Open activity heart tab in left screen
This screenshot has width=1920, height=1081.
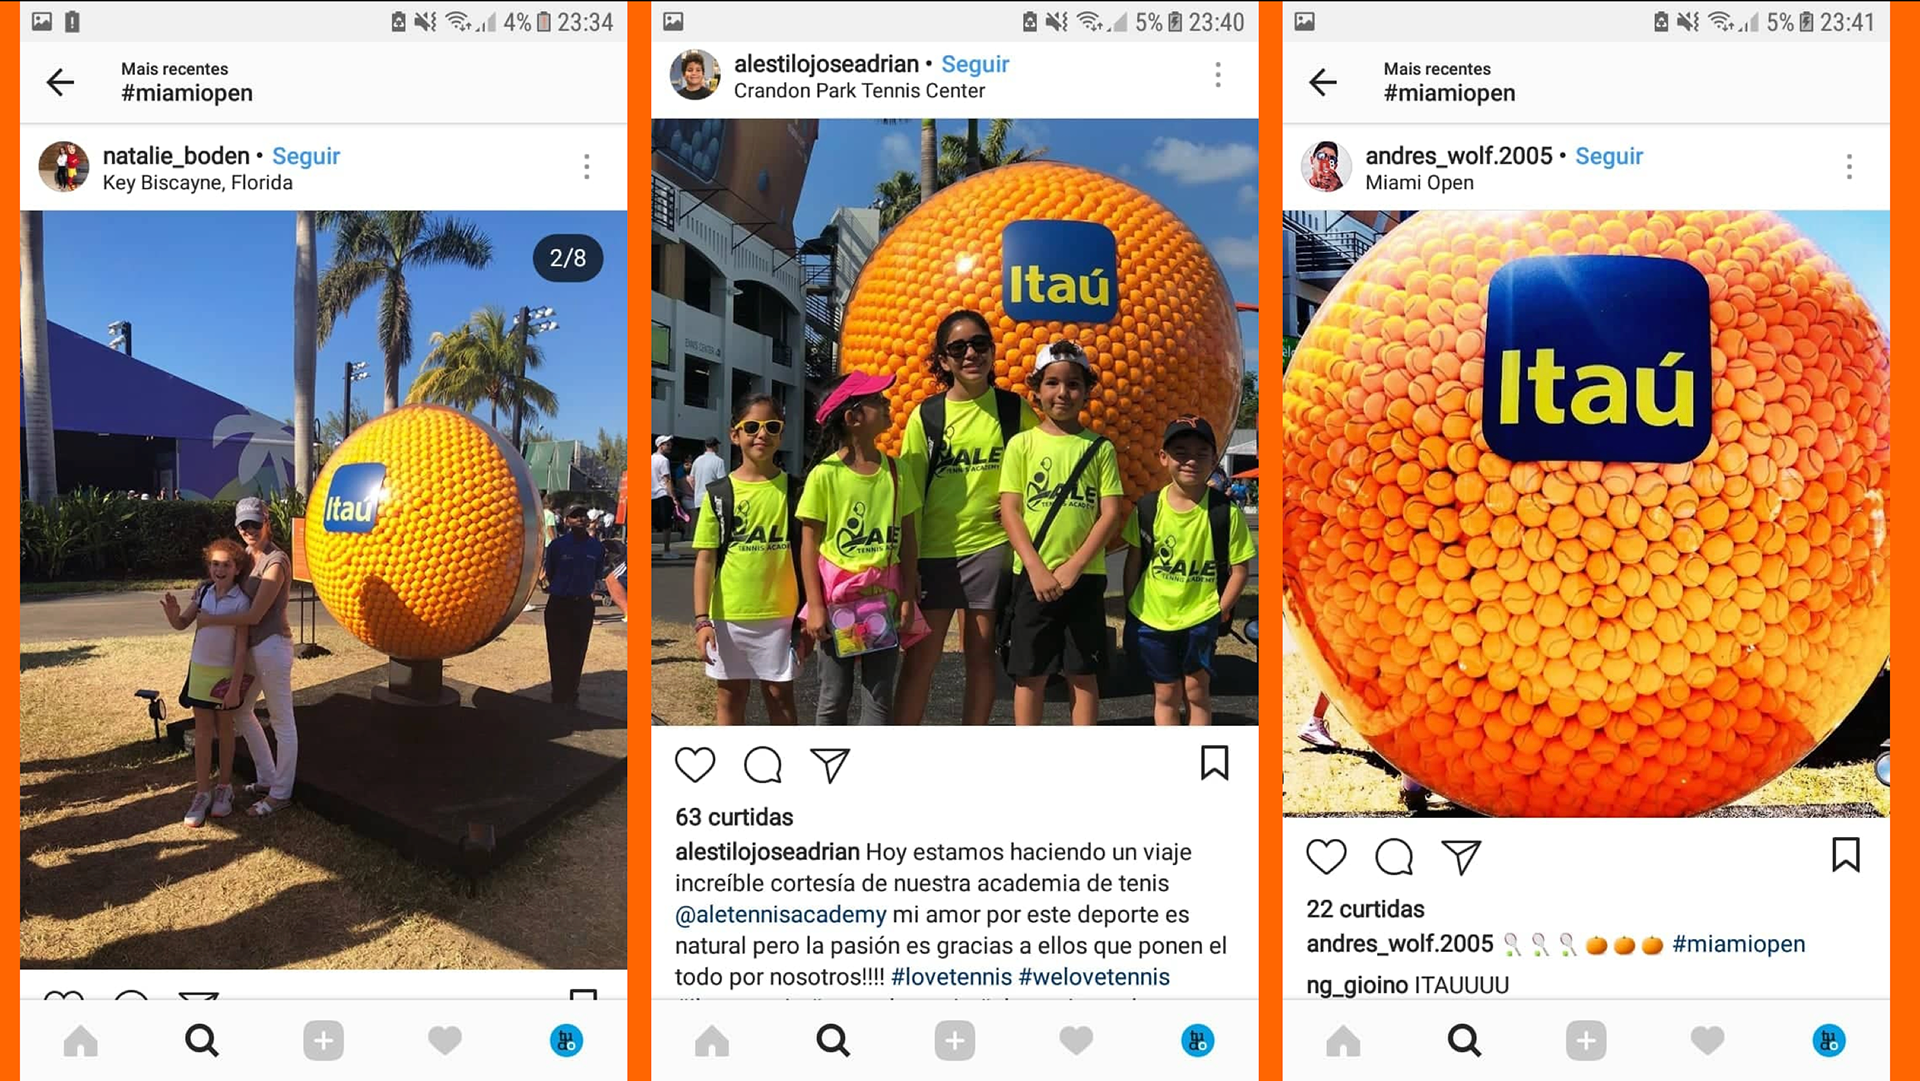coord(445,1041)
